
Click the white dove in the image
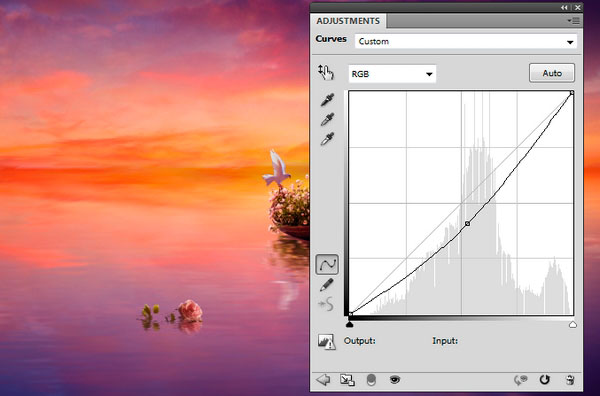pyautogui.click(x=277, y=168)
